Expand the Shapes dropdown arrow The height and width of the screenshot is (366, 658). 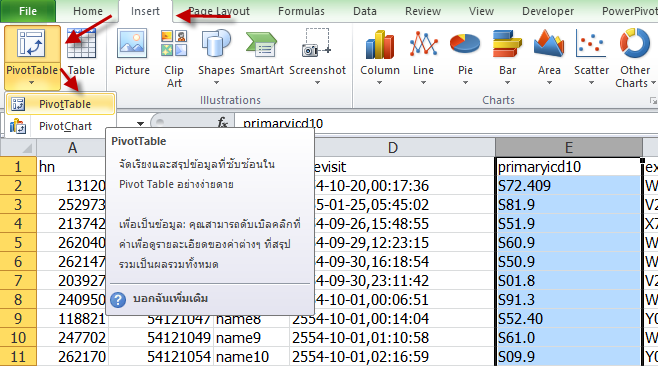coord(216,83)
